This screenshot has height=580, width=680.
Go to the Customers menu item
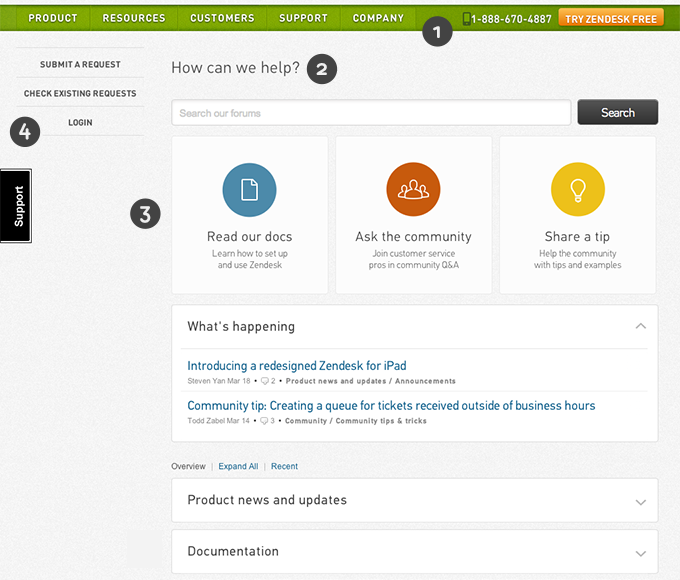point(222,18)
